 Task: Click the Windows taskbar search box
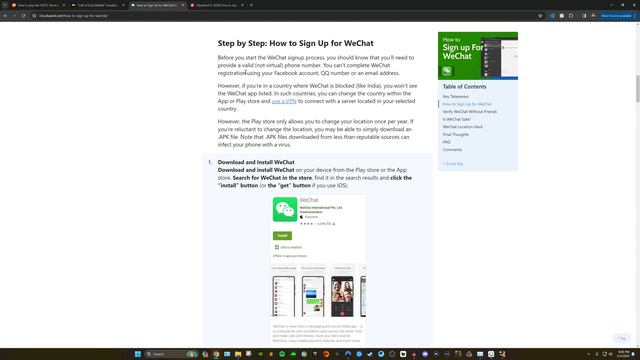click(171, 354)
